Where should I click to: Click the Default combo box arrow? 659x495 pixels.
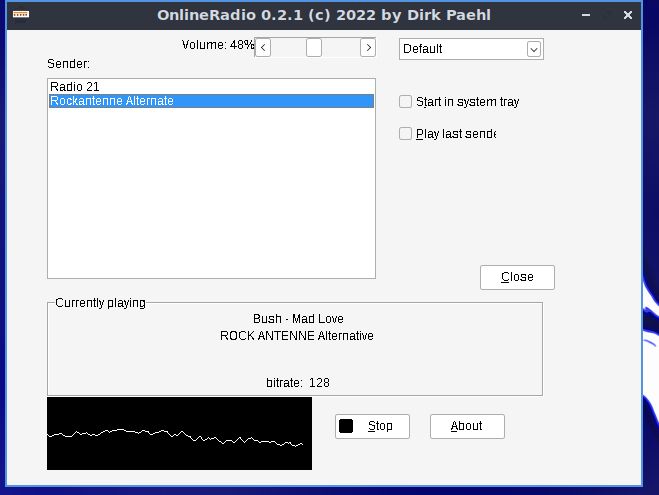point(534,49)
